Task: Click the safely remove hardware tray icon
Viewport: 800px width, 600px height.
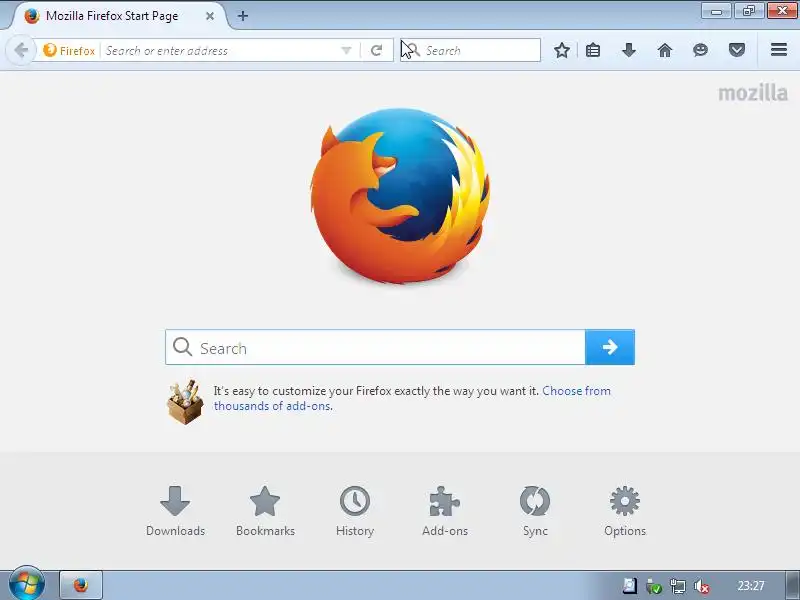Action: point(654,586)
